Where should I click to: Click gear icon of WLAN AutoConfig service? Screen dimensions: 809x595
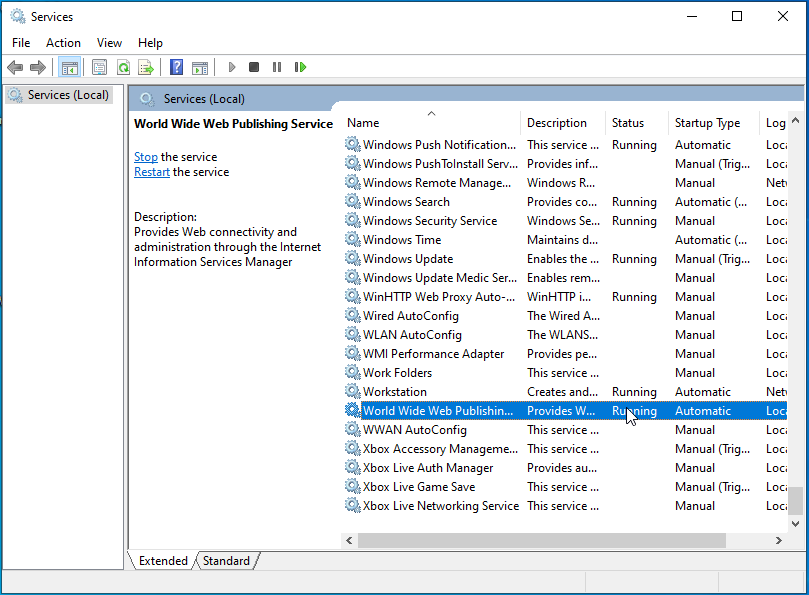353,334
